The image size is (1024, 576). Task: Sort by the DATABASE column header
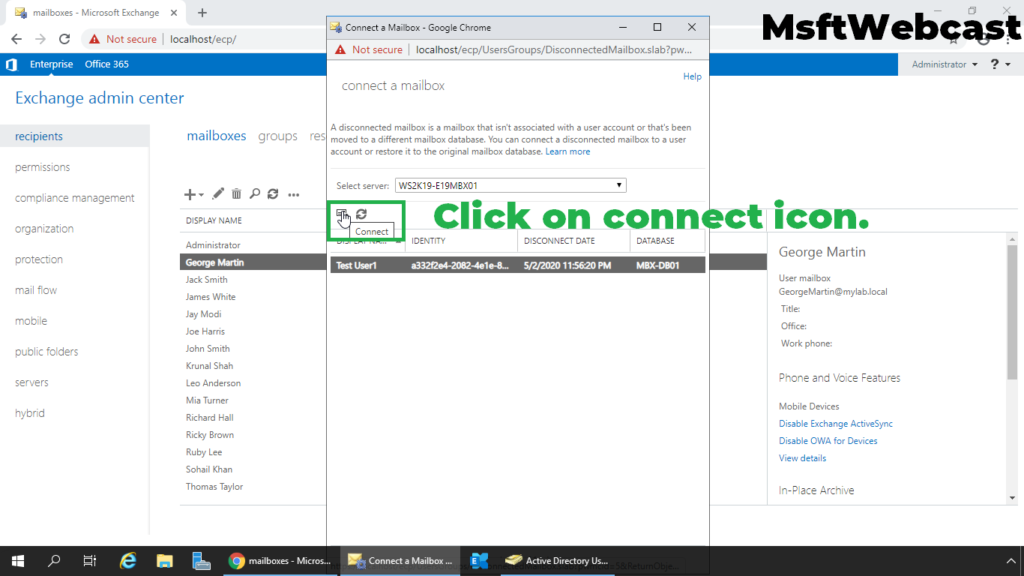[x=667, y=241]
